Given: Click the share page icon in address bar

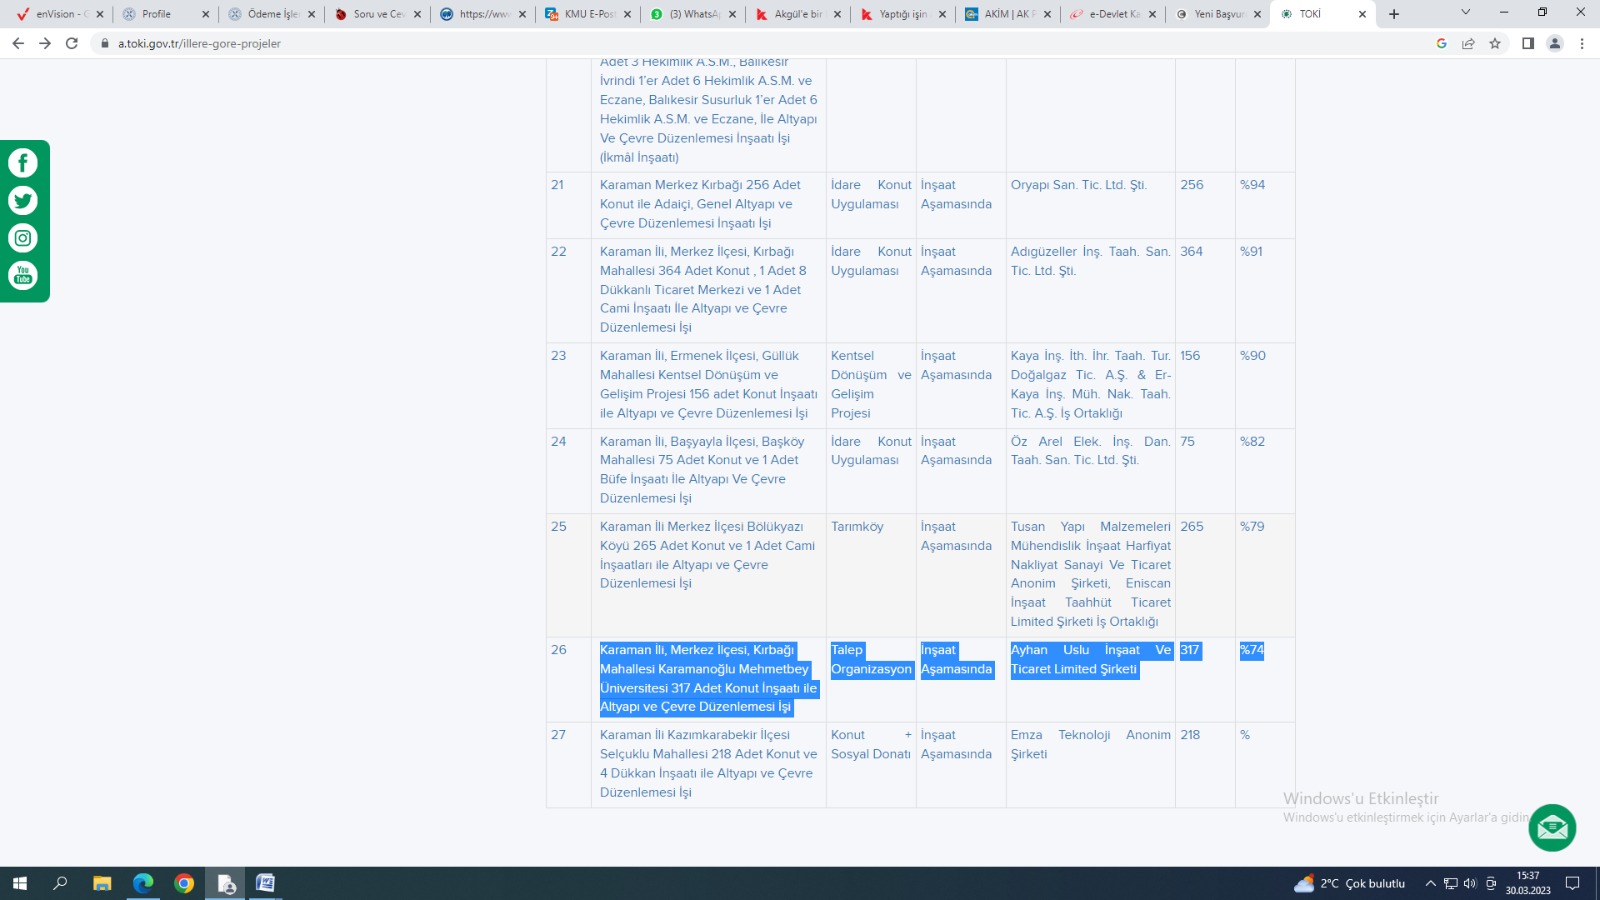Looking at the screenshot, I should (1468, 43).
